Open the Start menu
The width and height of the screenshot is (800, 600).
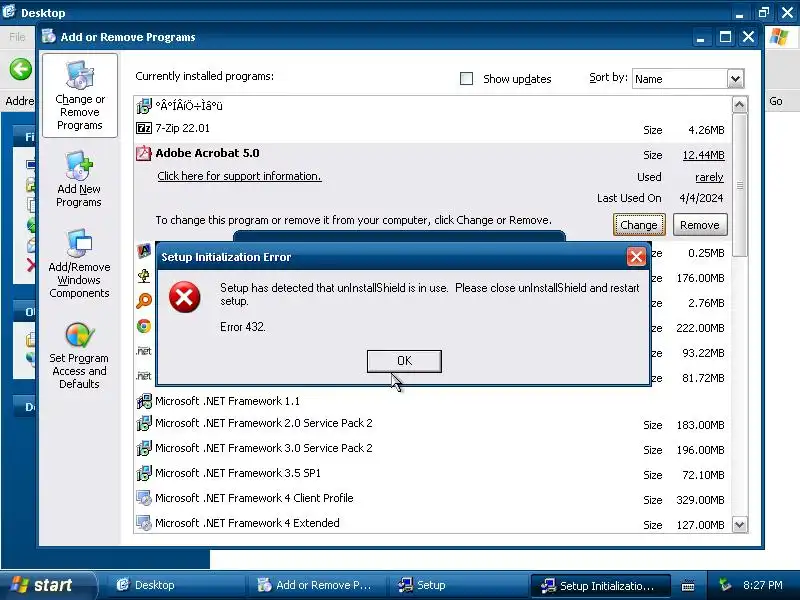point(47,585)
